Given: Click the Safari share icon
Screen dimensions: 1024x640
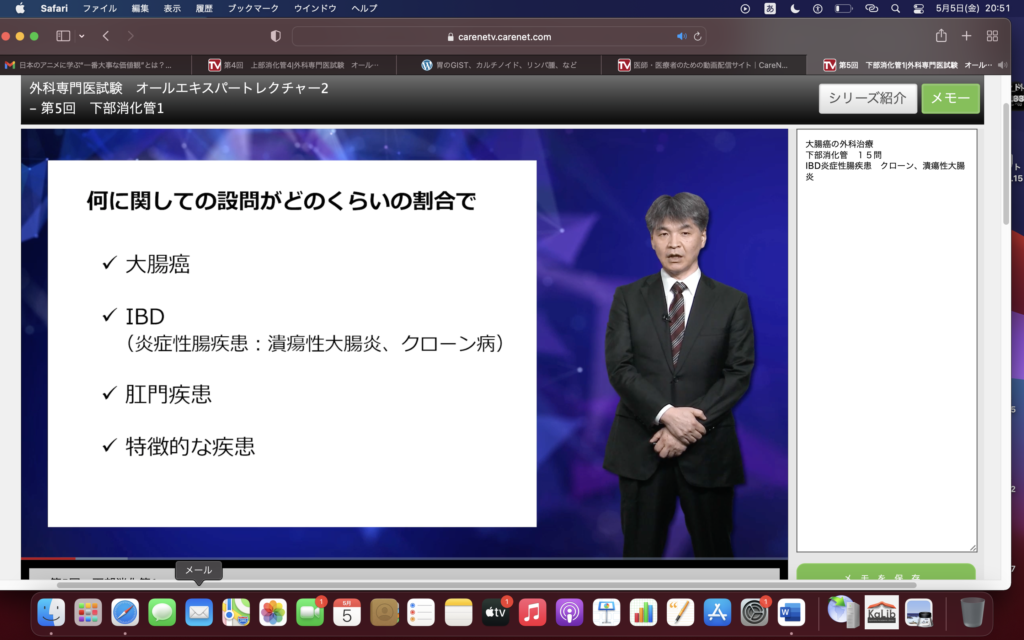Looking at the screenshot, I should [941, 36].
